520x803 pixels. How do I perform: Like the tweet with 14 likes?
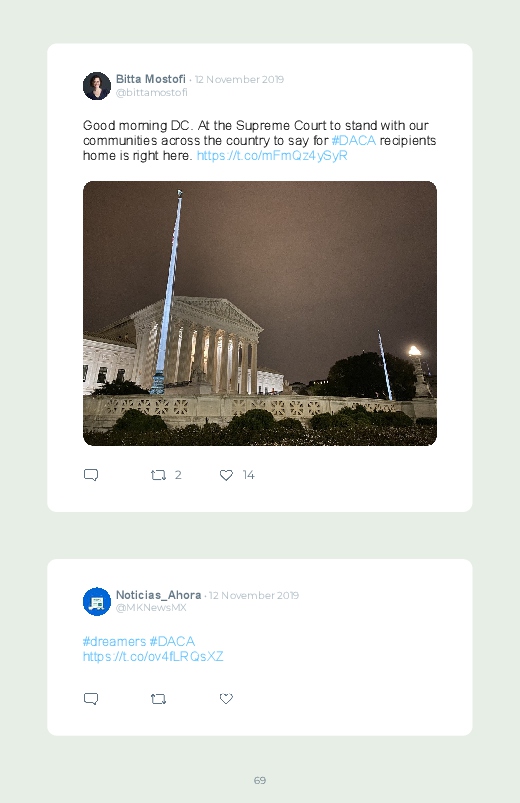pos(226,475)
